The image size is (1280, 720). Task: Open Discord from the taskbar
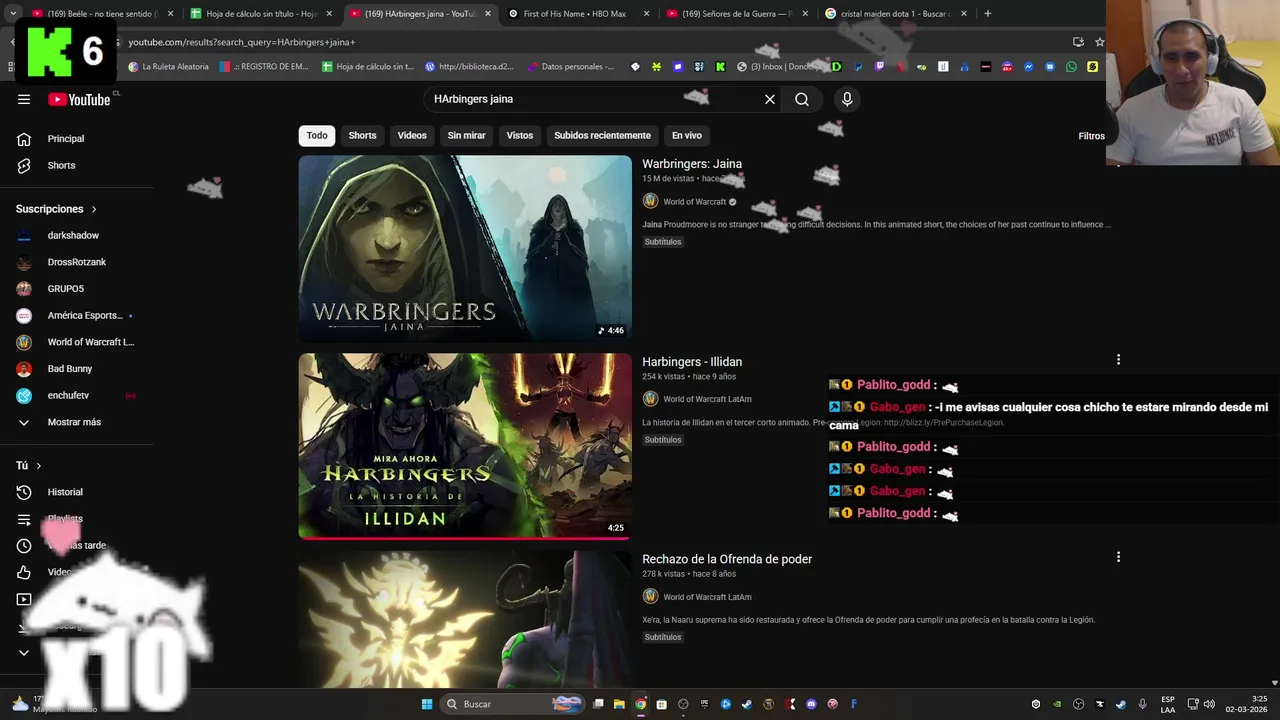(x=811, y=704)
